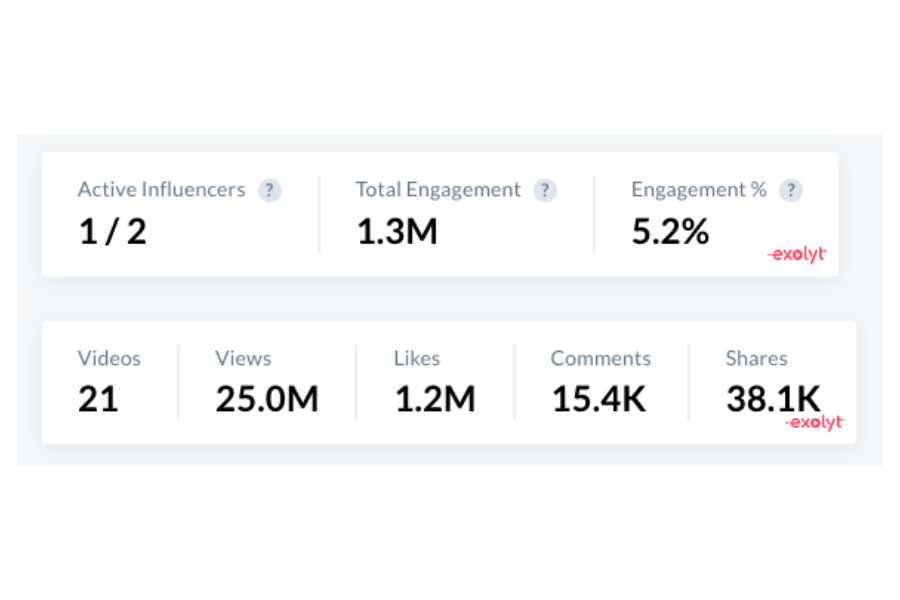Open the Total Engagement help tooltip icon
The height and width of the screenshot is (600, 900).
click(x=545, y=191)
